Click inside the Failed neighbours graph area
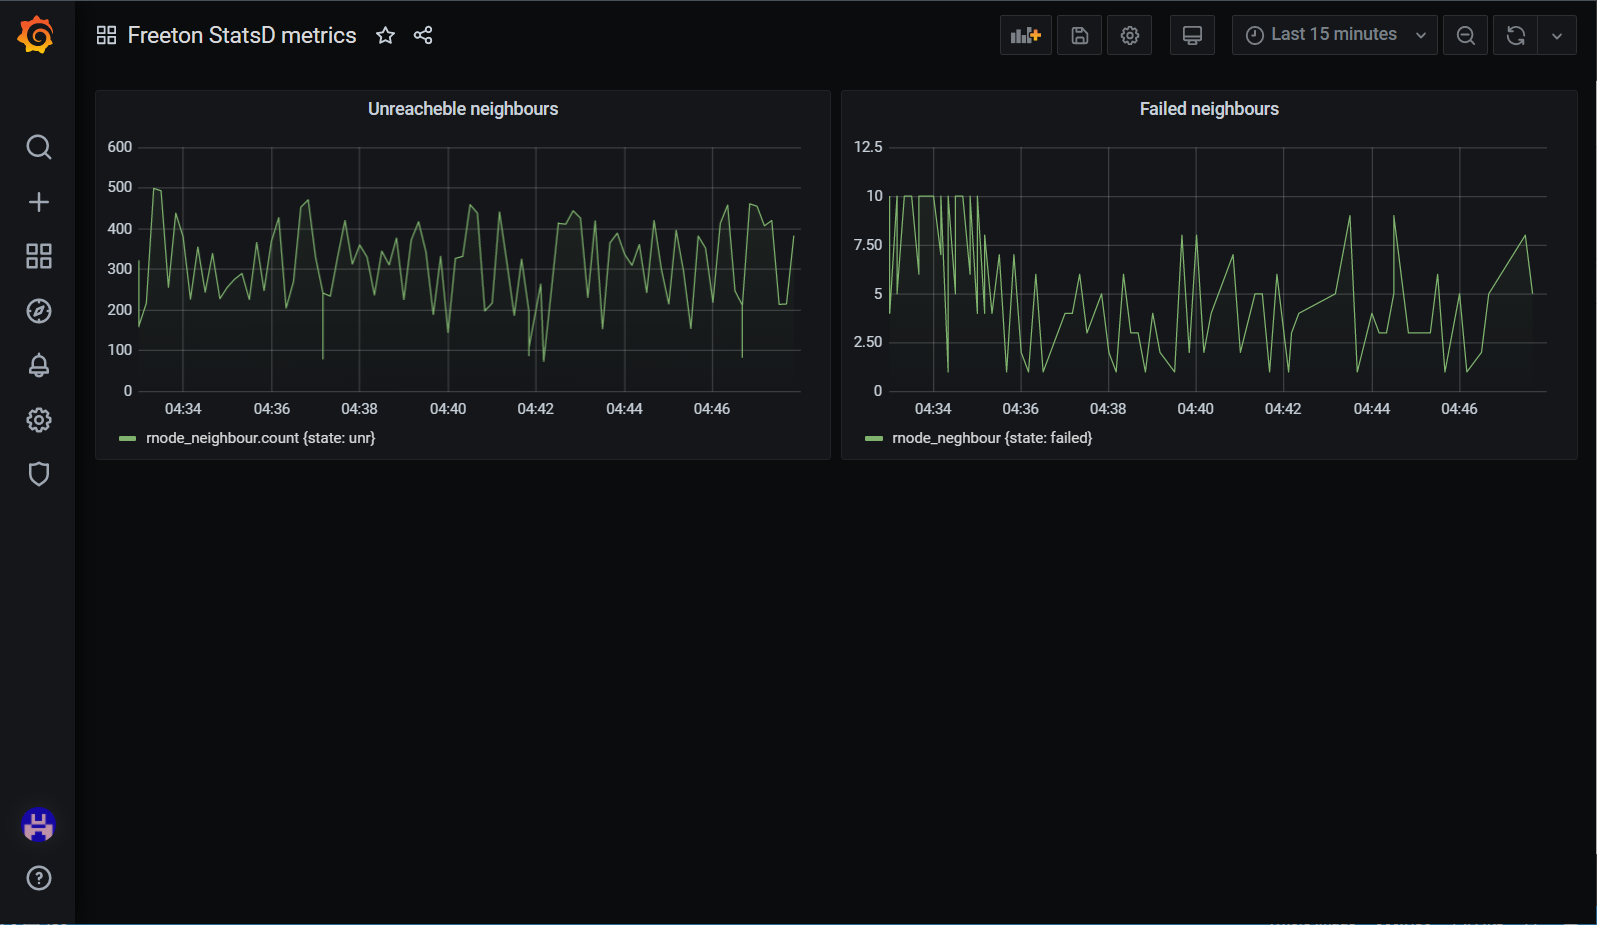The image size is (1597, 925). 1217,269
